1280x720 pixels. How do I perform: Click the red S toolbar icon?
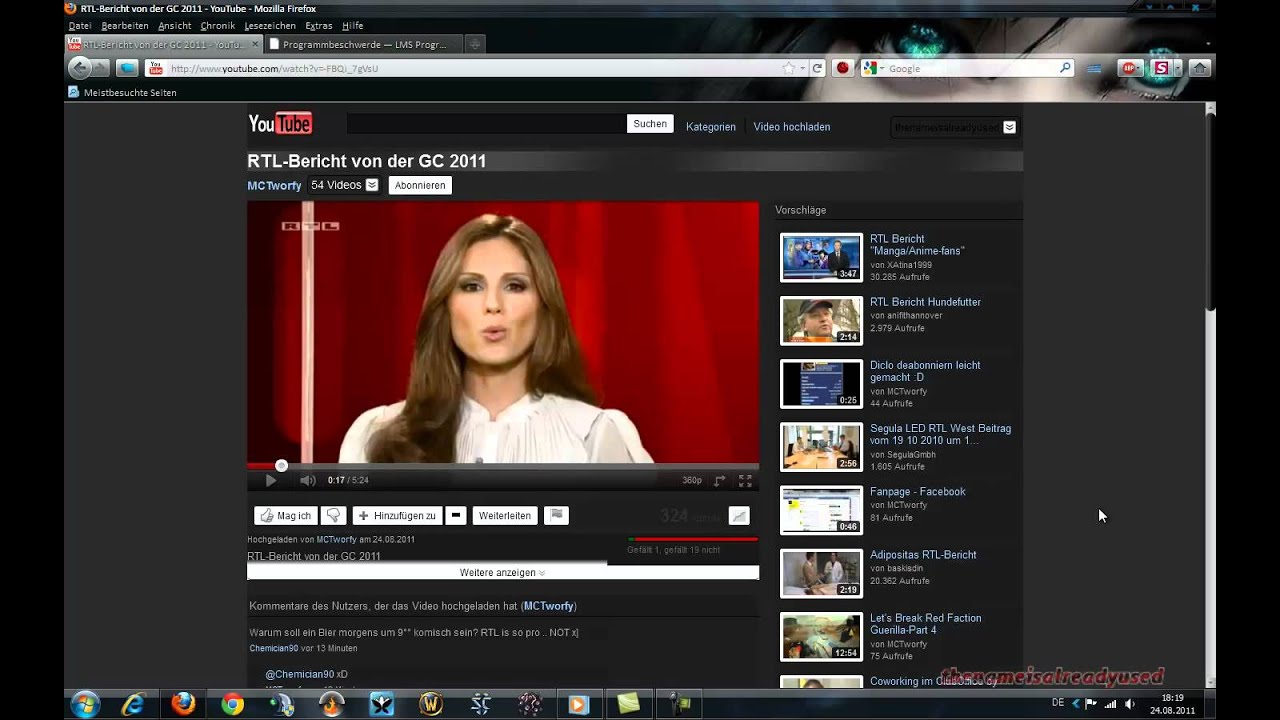coord(1161,68)
